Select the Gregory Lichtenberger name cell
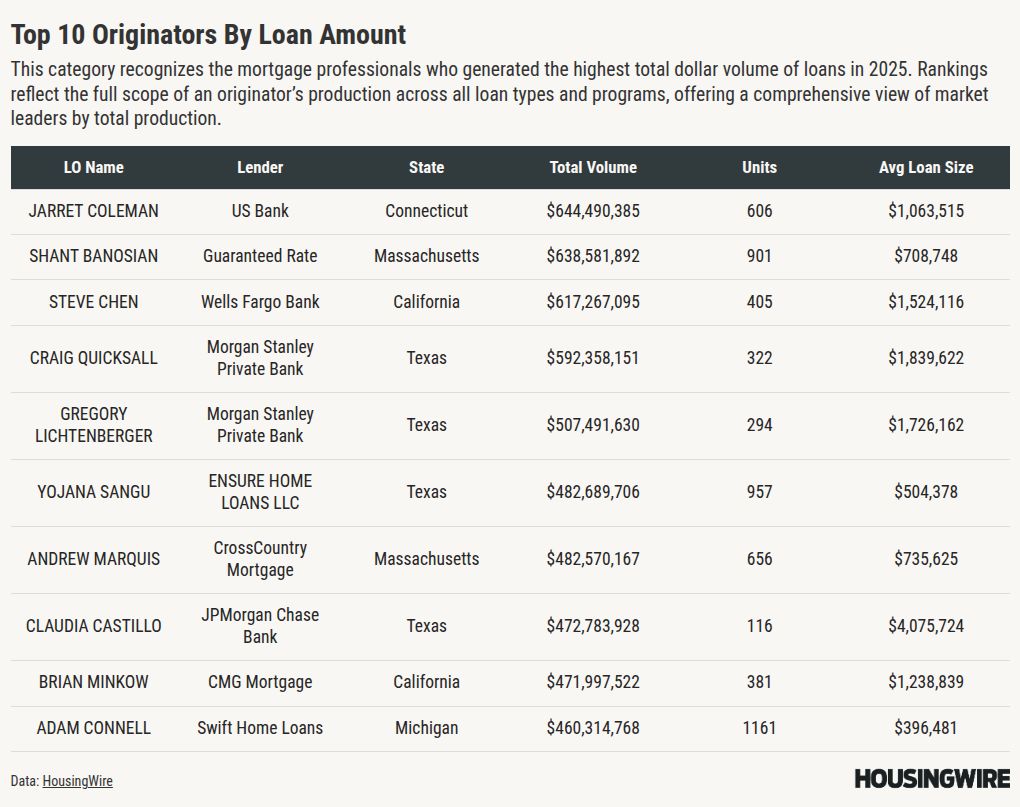The image size is (1020, 807). tap(94, 425)
